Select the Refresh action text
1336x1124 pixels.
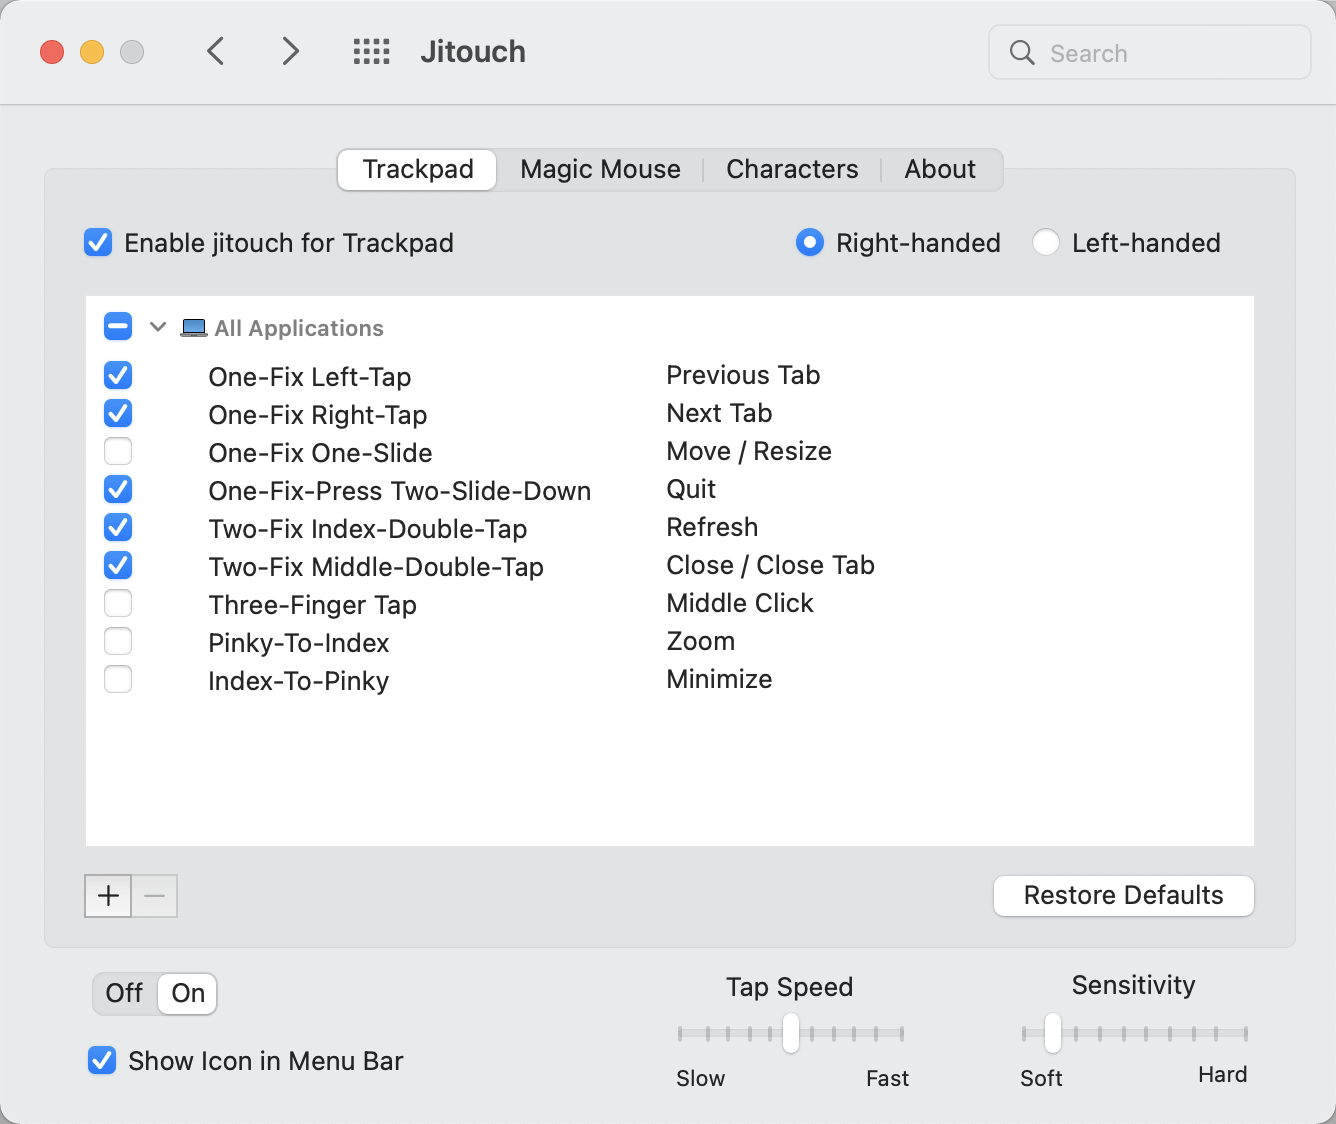coord(712,527)
